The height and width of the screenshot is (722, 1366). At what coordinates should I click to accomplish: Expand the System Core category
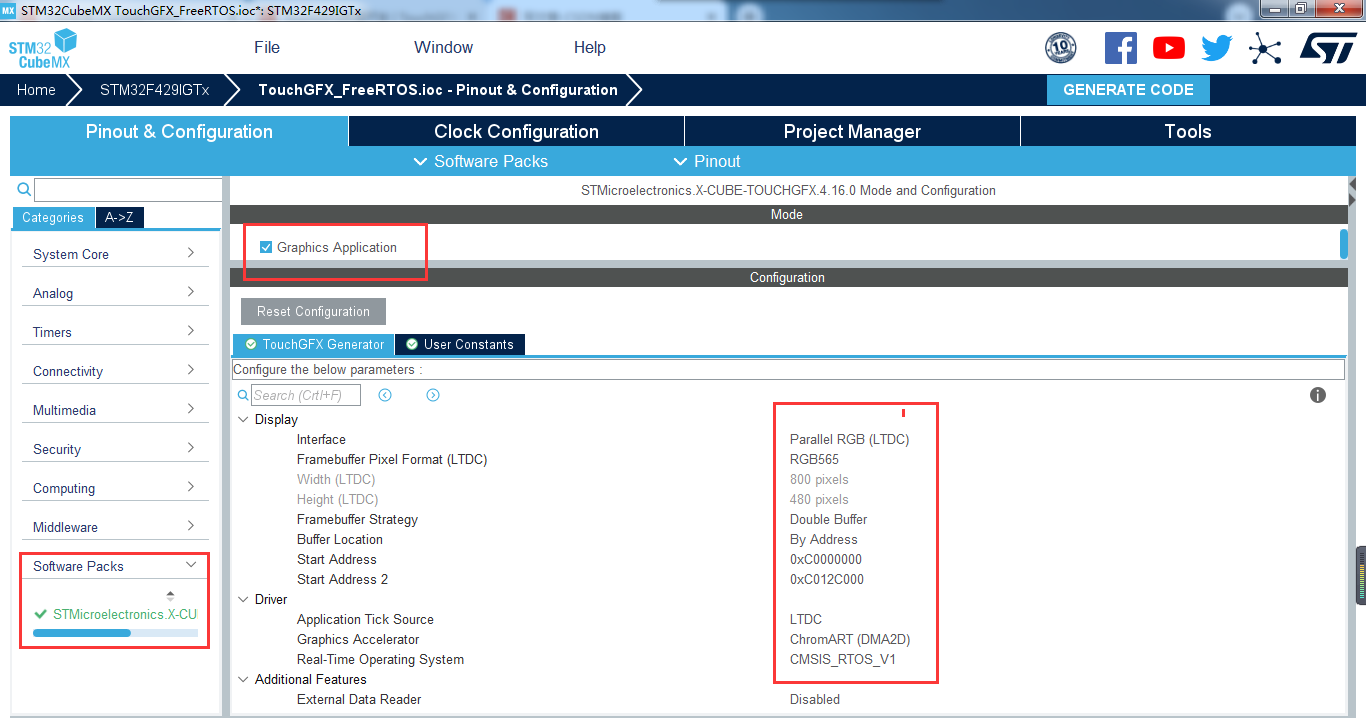pyautogui.click(x=115, y=254)
